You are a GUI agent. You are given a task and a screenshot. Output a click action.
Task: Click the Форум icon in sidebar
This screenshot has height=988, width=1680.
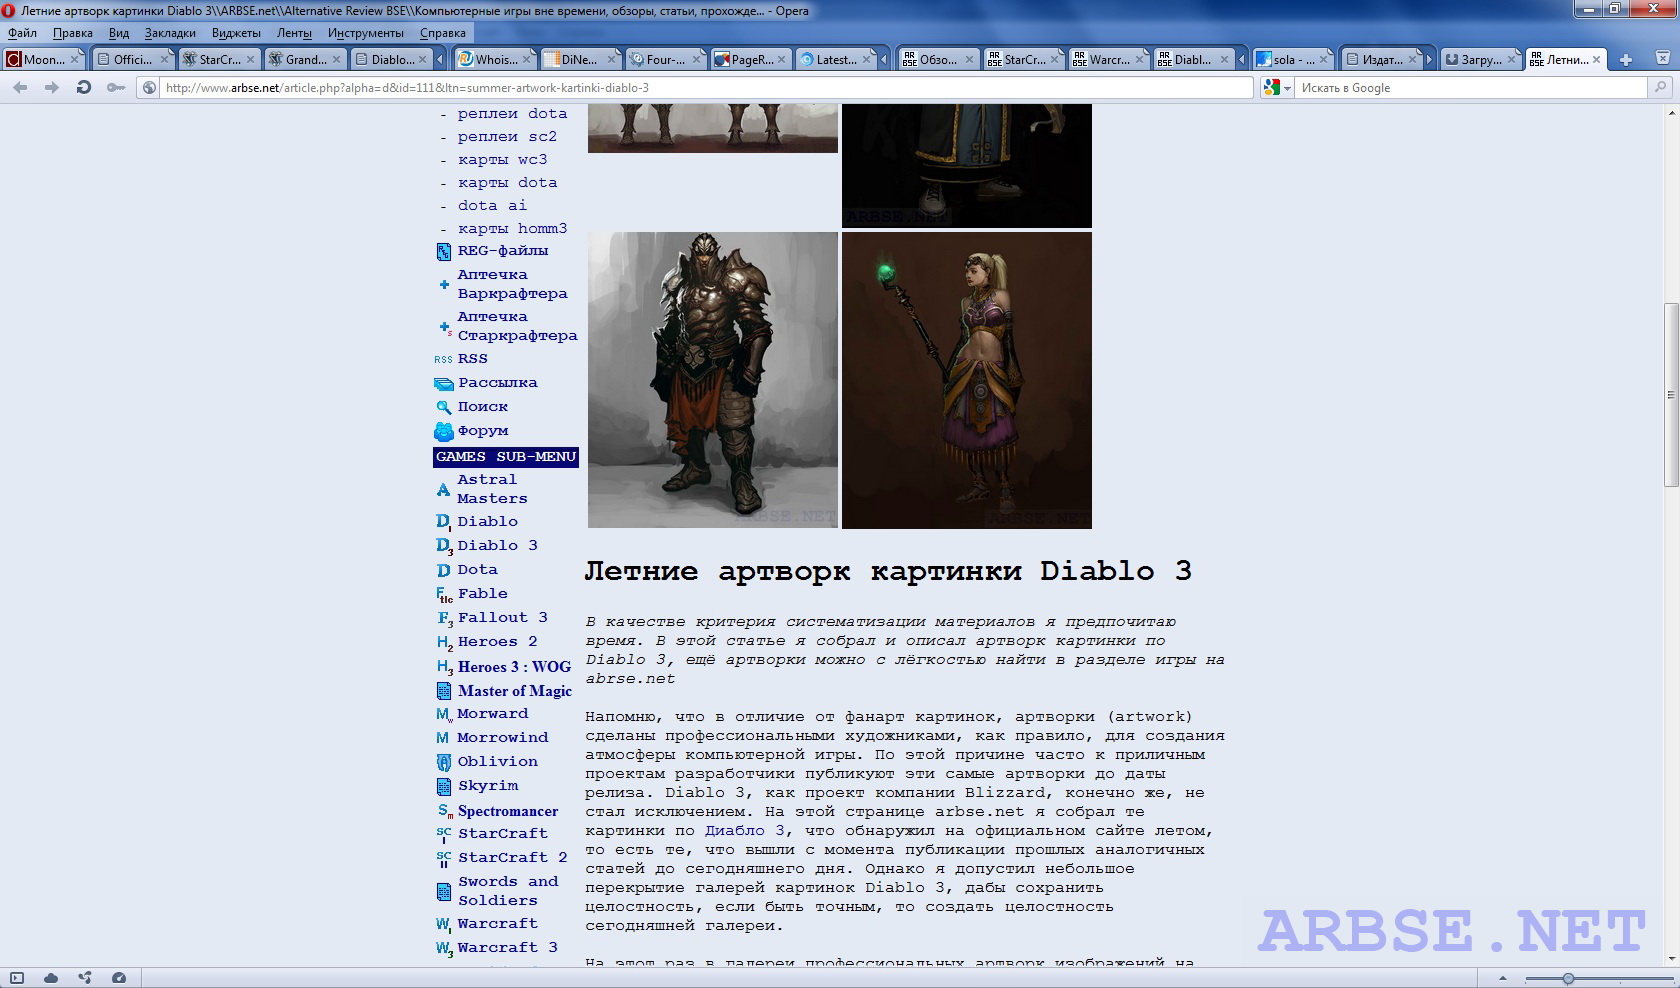[x=444, y=432]
